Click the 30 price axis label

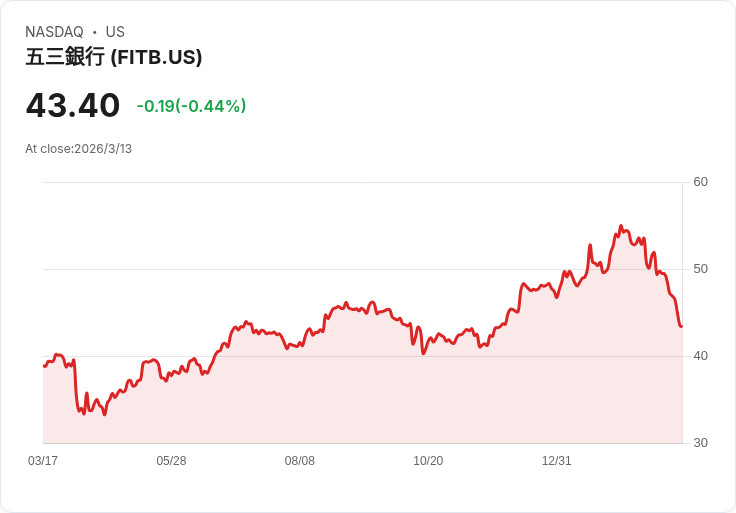700,443
